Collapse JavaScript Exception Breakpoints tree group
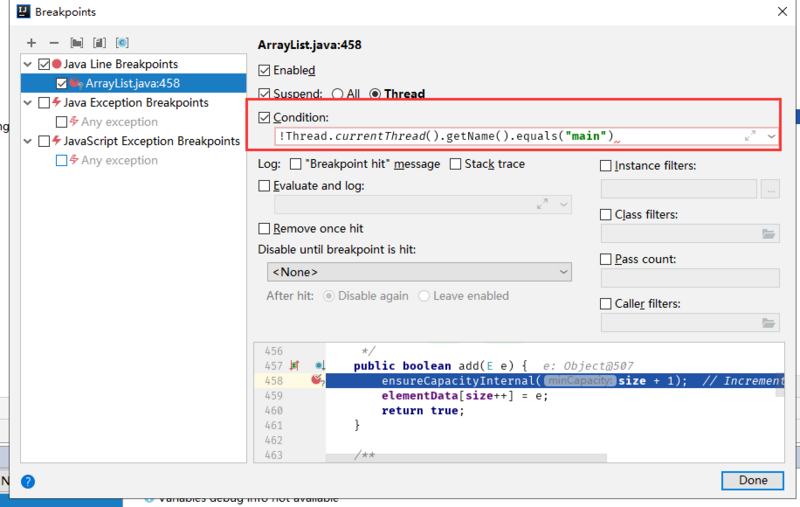 coord(28,141)
